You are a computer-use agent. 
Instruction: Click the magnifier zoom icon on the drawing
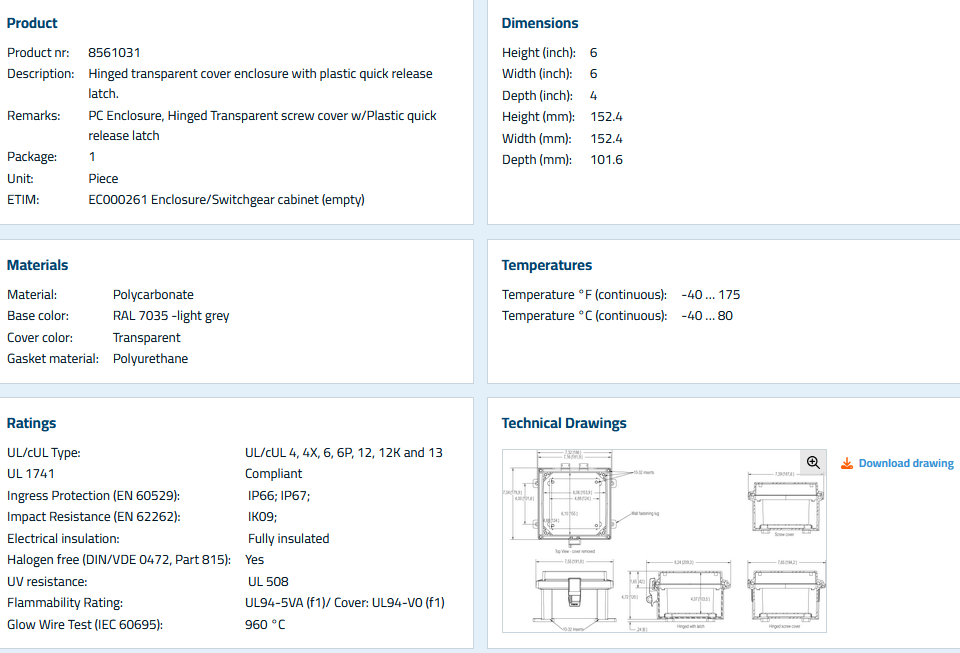point(813,462)
